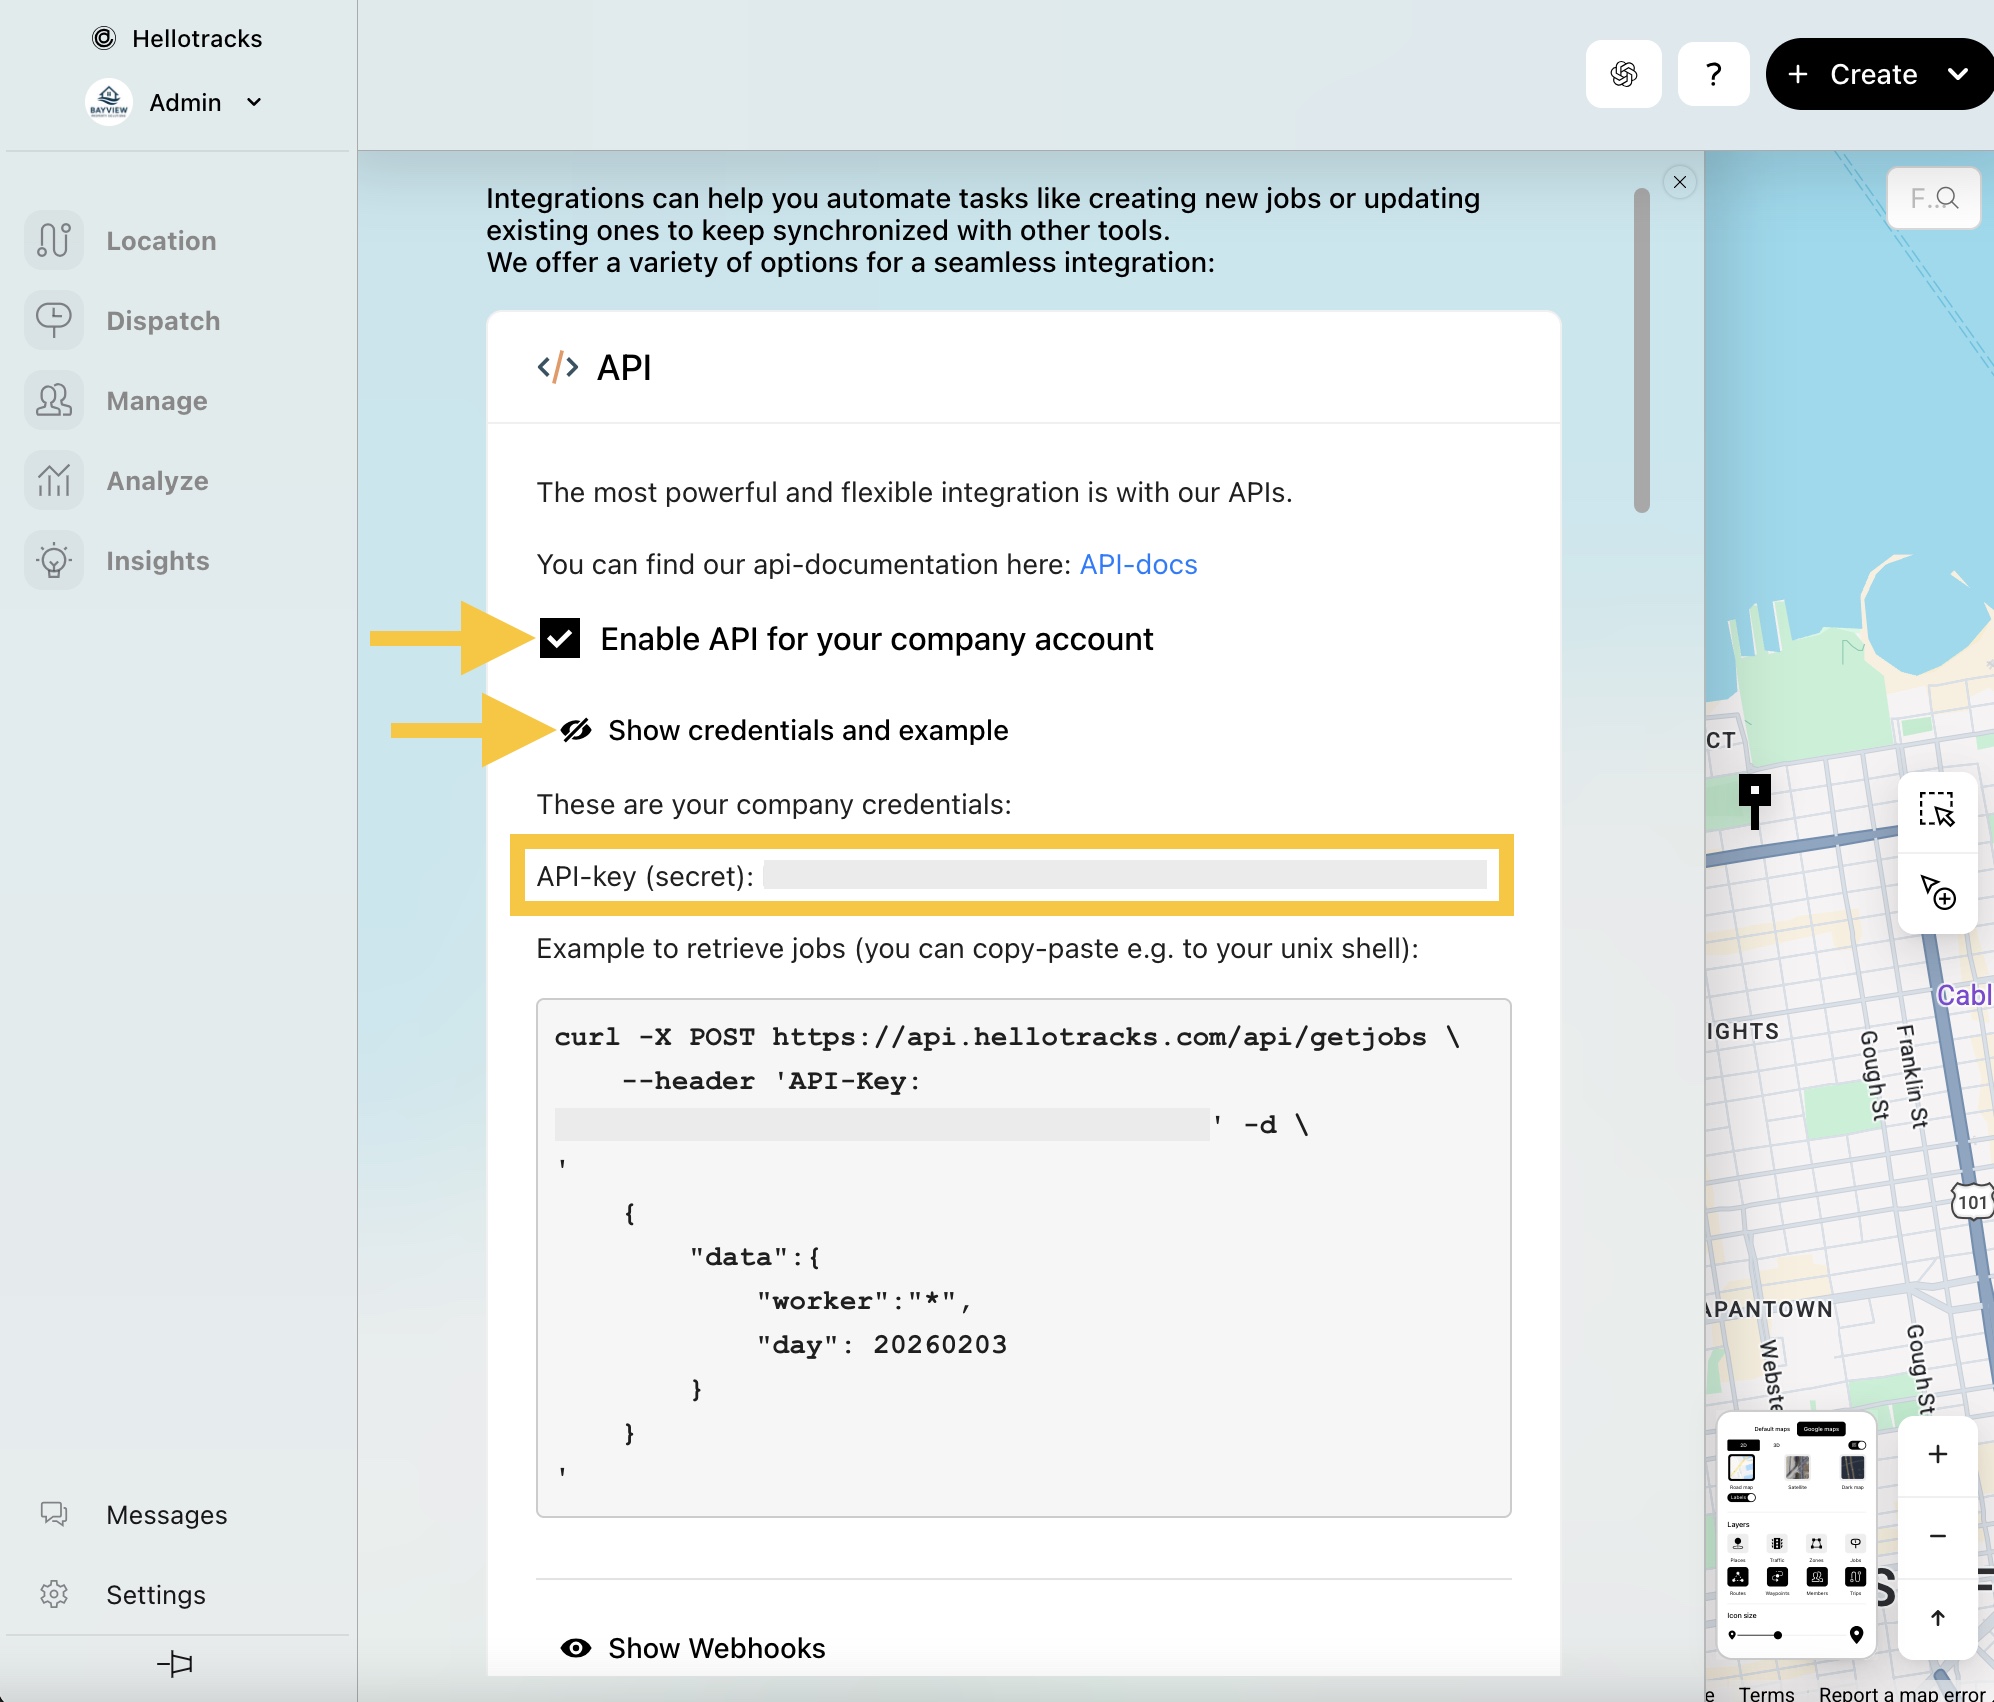This screenshot has height=1702, width=1994.
Task: Open the Create dropdown chevron
Action: pos(1958,74)
